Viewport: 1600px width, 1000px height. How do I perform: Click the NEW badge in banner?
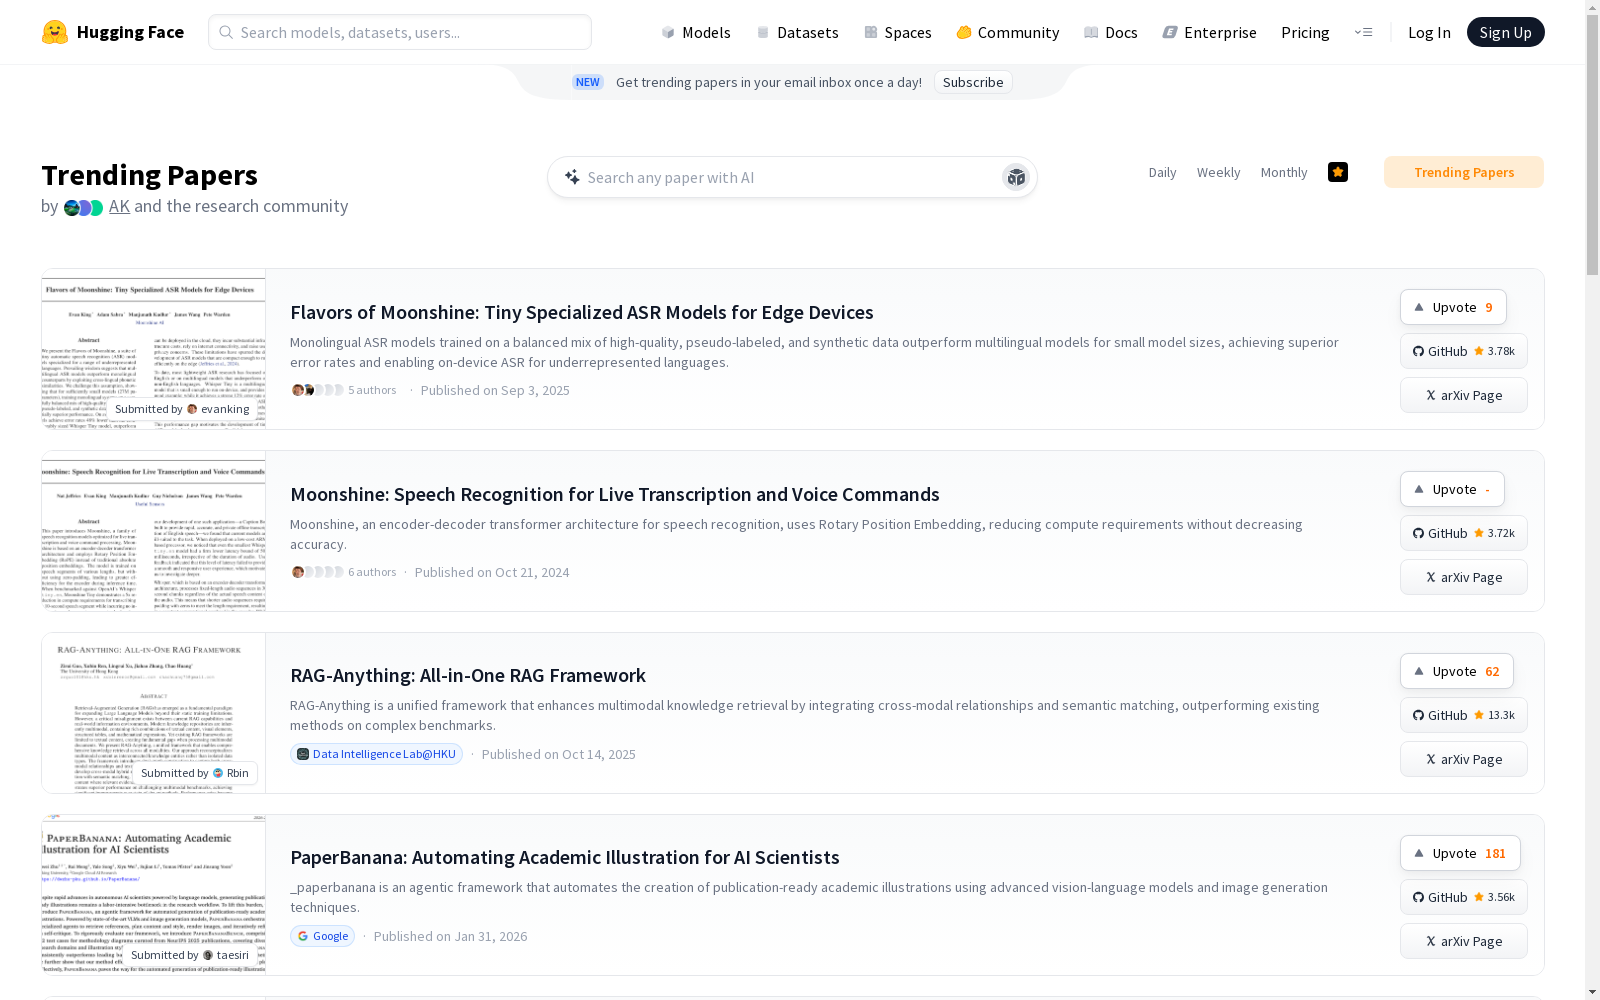tap(588, 82)
